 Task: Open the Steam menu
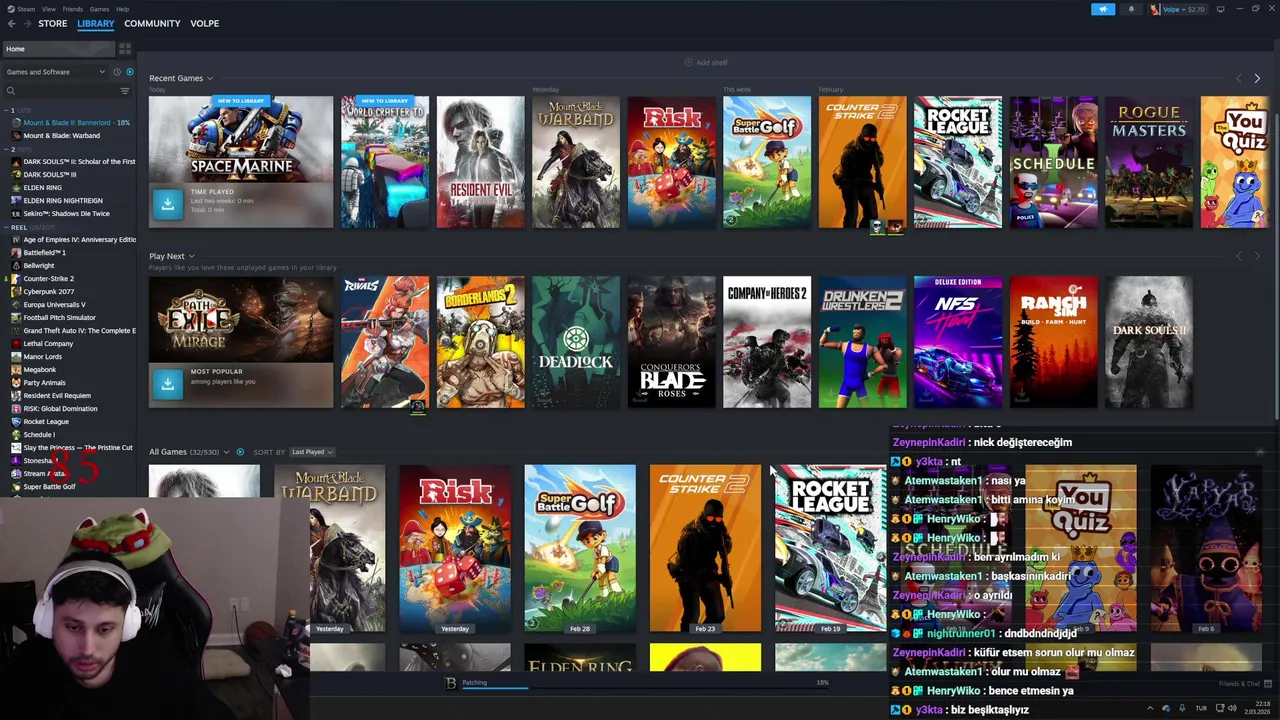(x=26, y=9)
